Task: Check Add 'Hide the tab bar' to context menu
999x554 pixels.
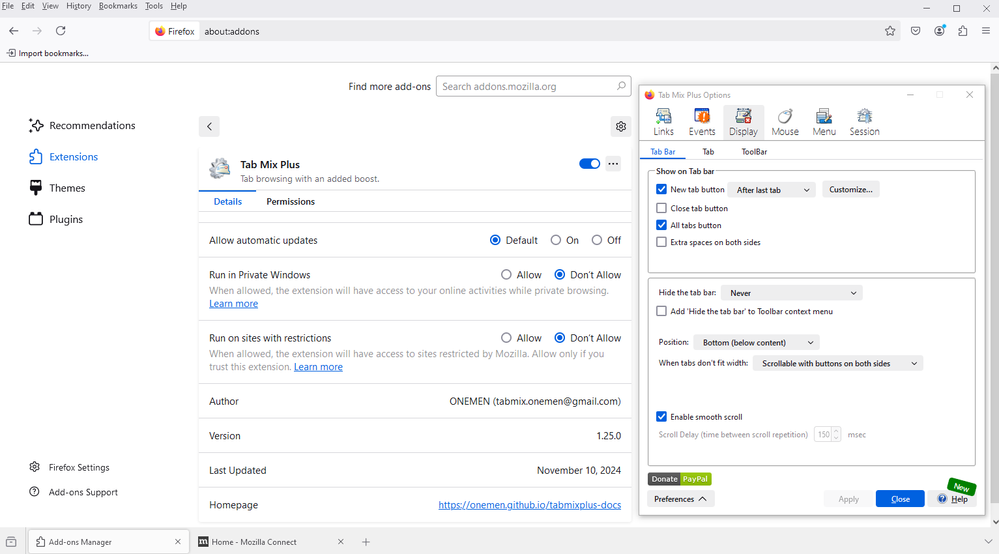Action: point(661,311)
